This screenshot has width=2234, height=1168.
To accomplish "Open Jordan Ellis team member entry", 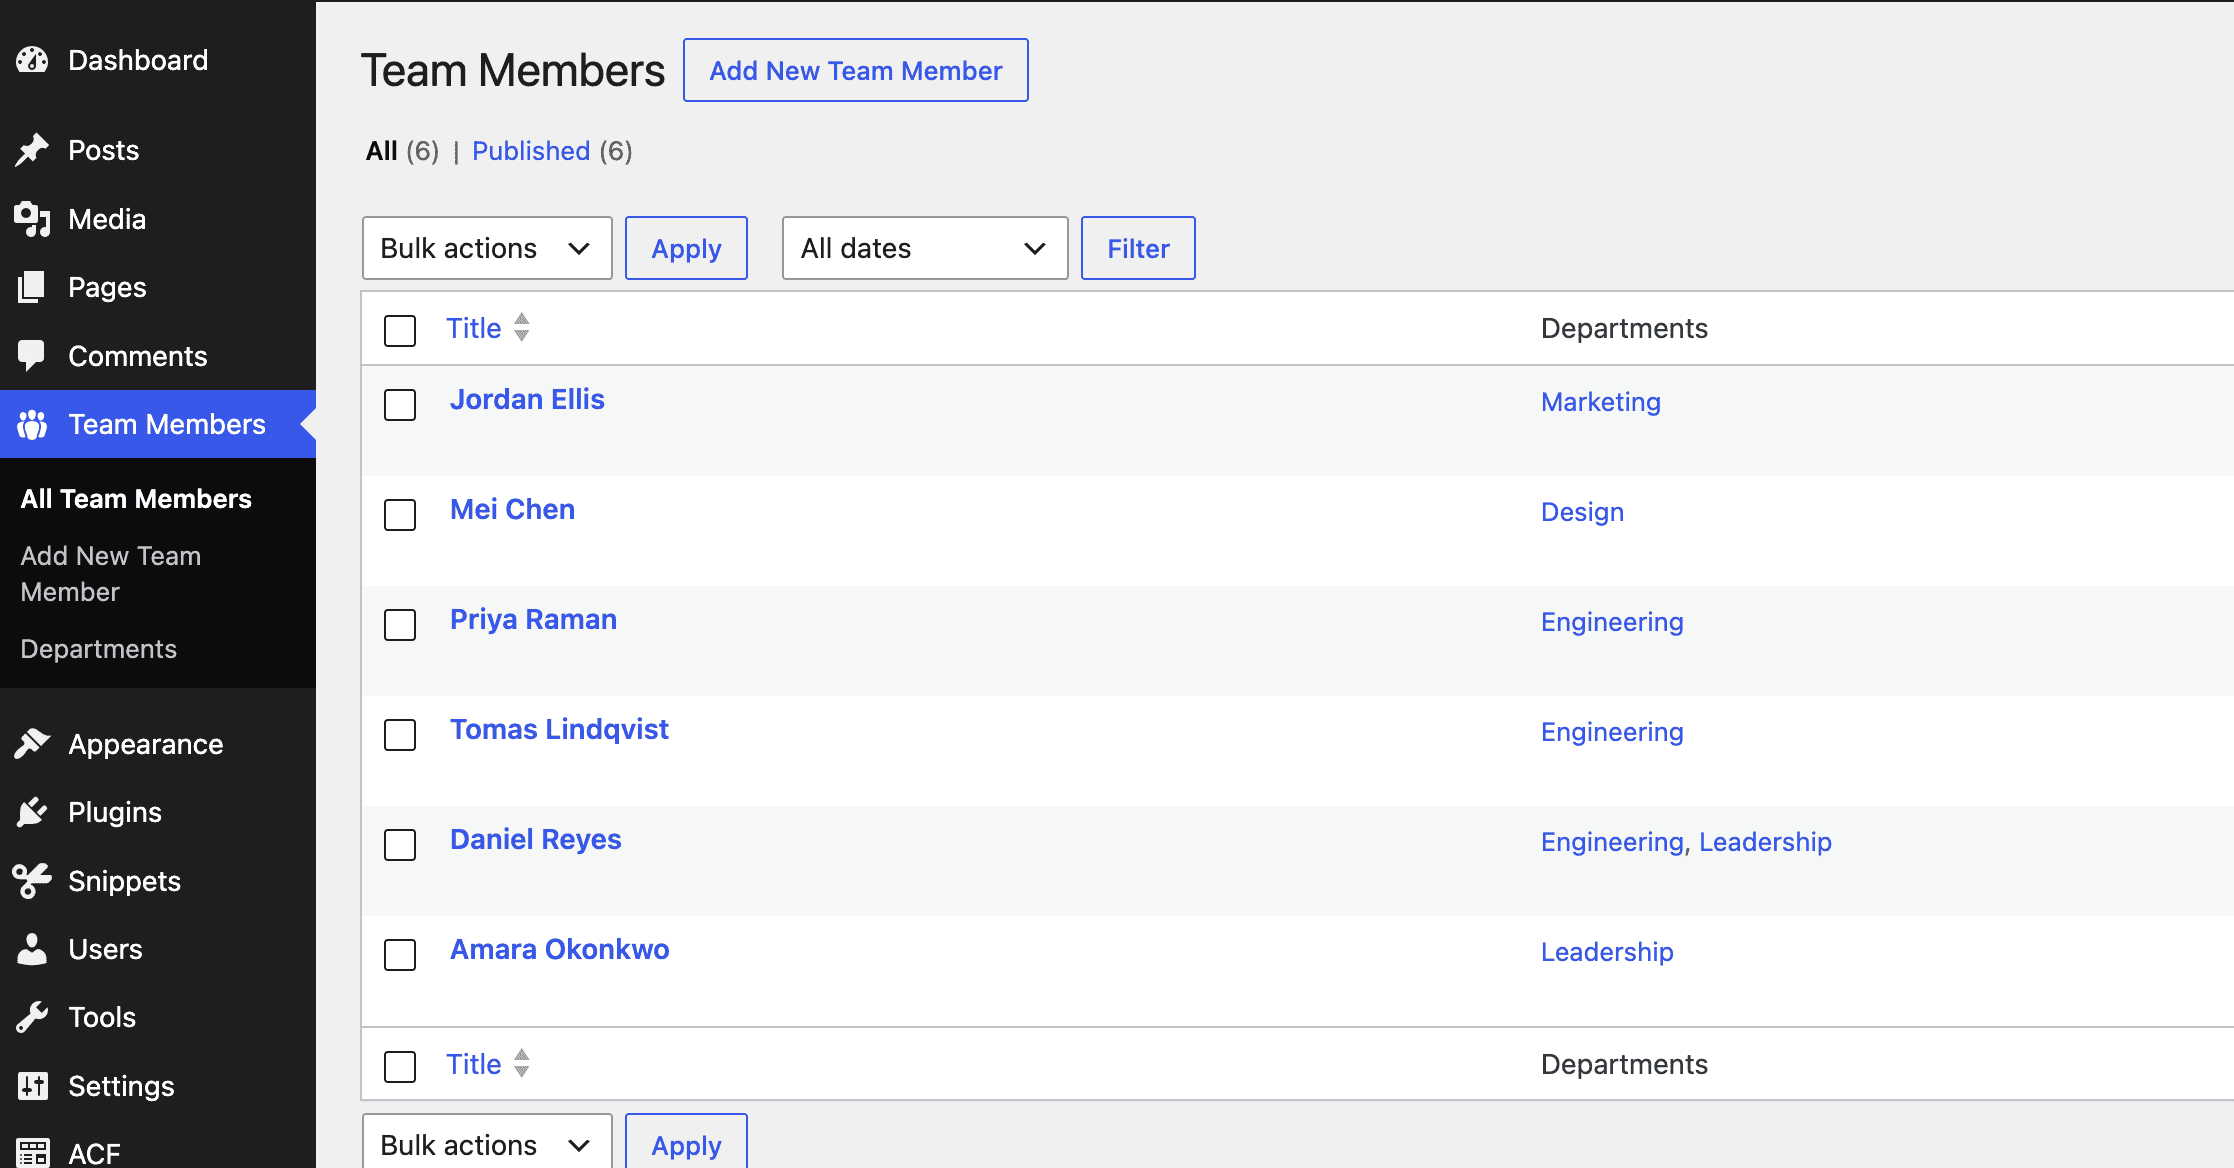I will pos(527,399).
